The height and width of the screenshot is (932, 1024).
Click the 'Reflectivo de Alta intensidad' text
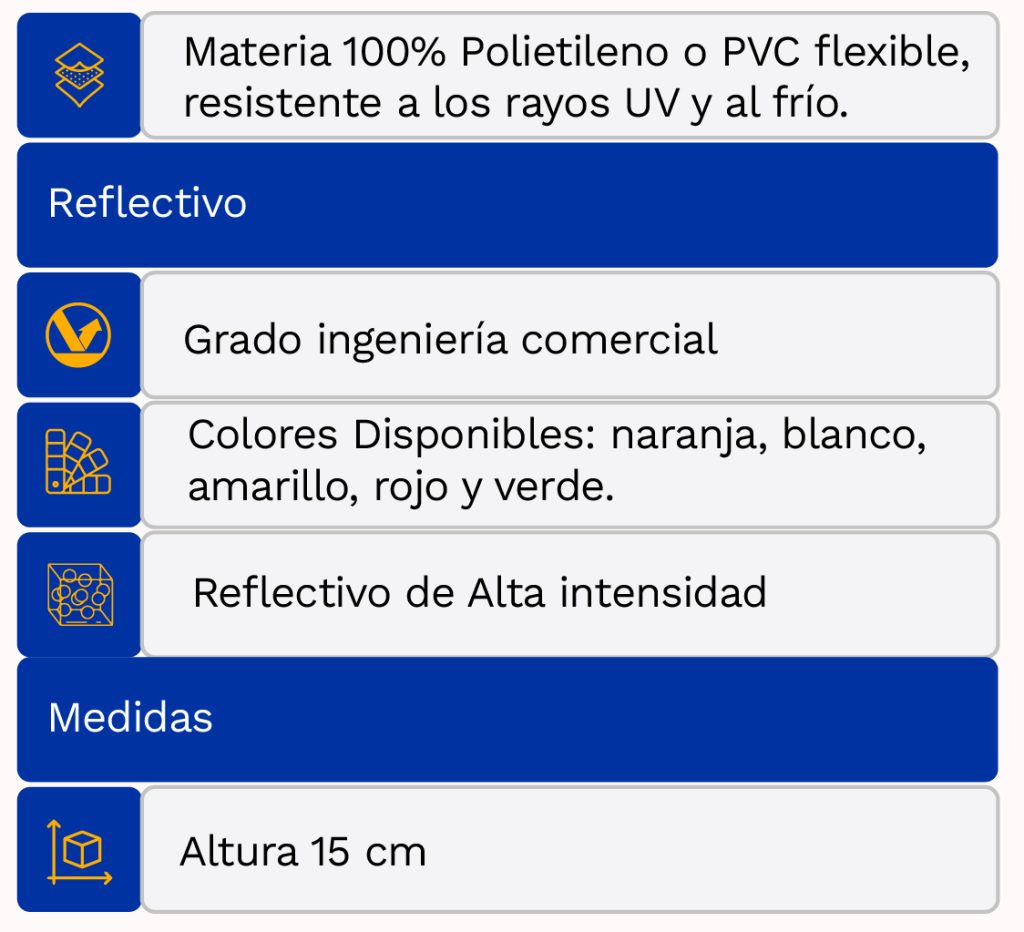pos(479,592)
